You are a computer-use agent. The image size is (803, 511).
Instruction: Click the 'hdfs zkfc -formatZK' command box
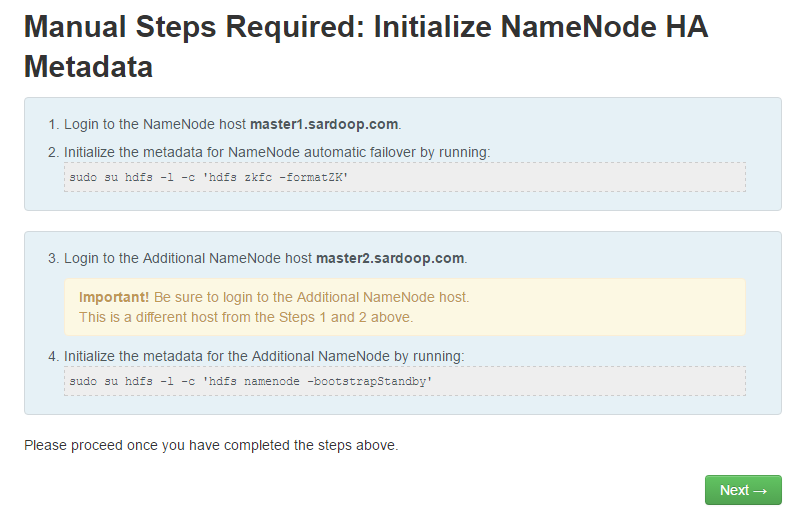[404, 177]
